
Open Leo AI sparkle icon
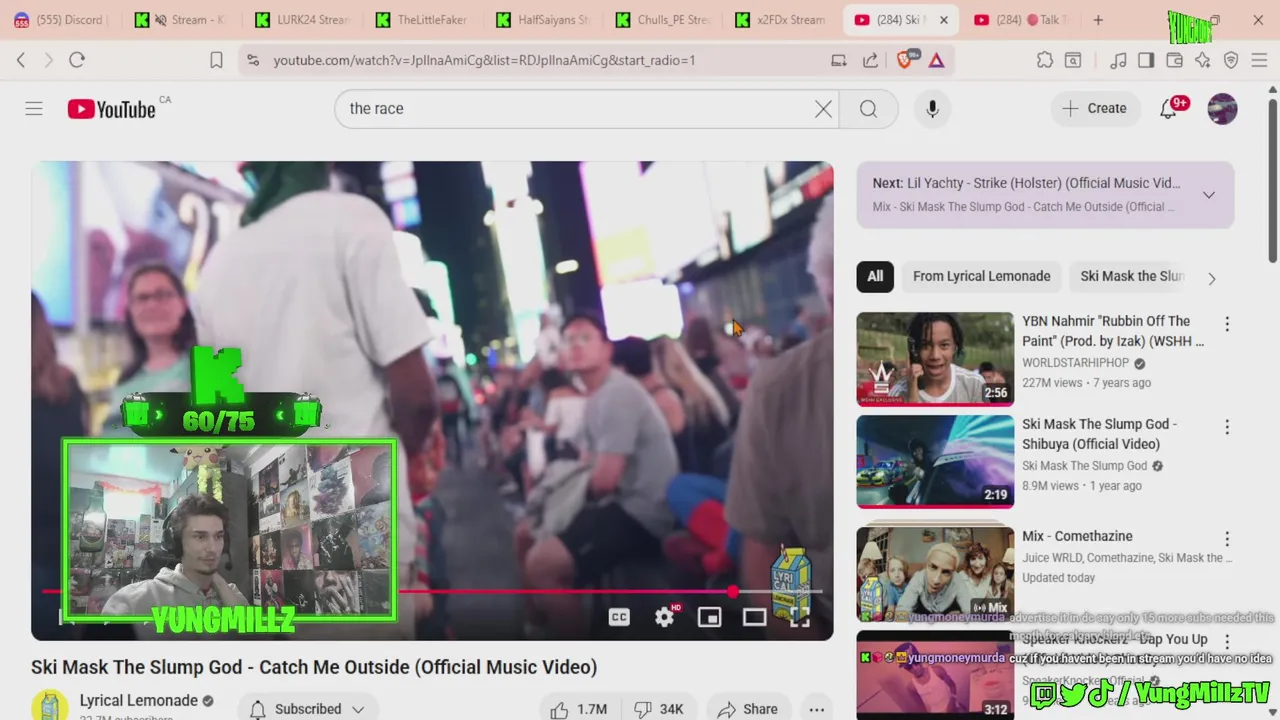point(1202,60)
